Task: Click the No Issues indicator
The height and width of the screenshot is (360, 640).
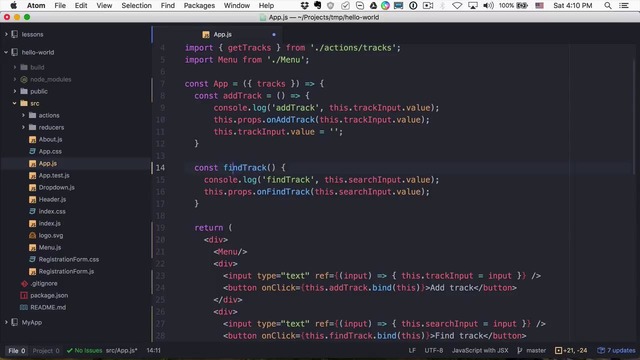Action: (x=84, y=350)
